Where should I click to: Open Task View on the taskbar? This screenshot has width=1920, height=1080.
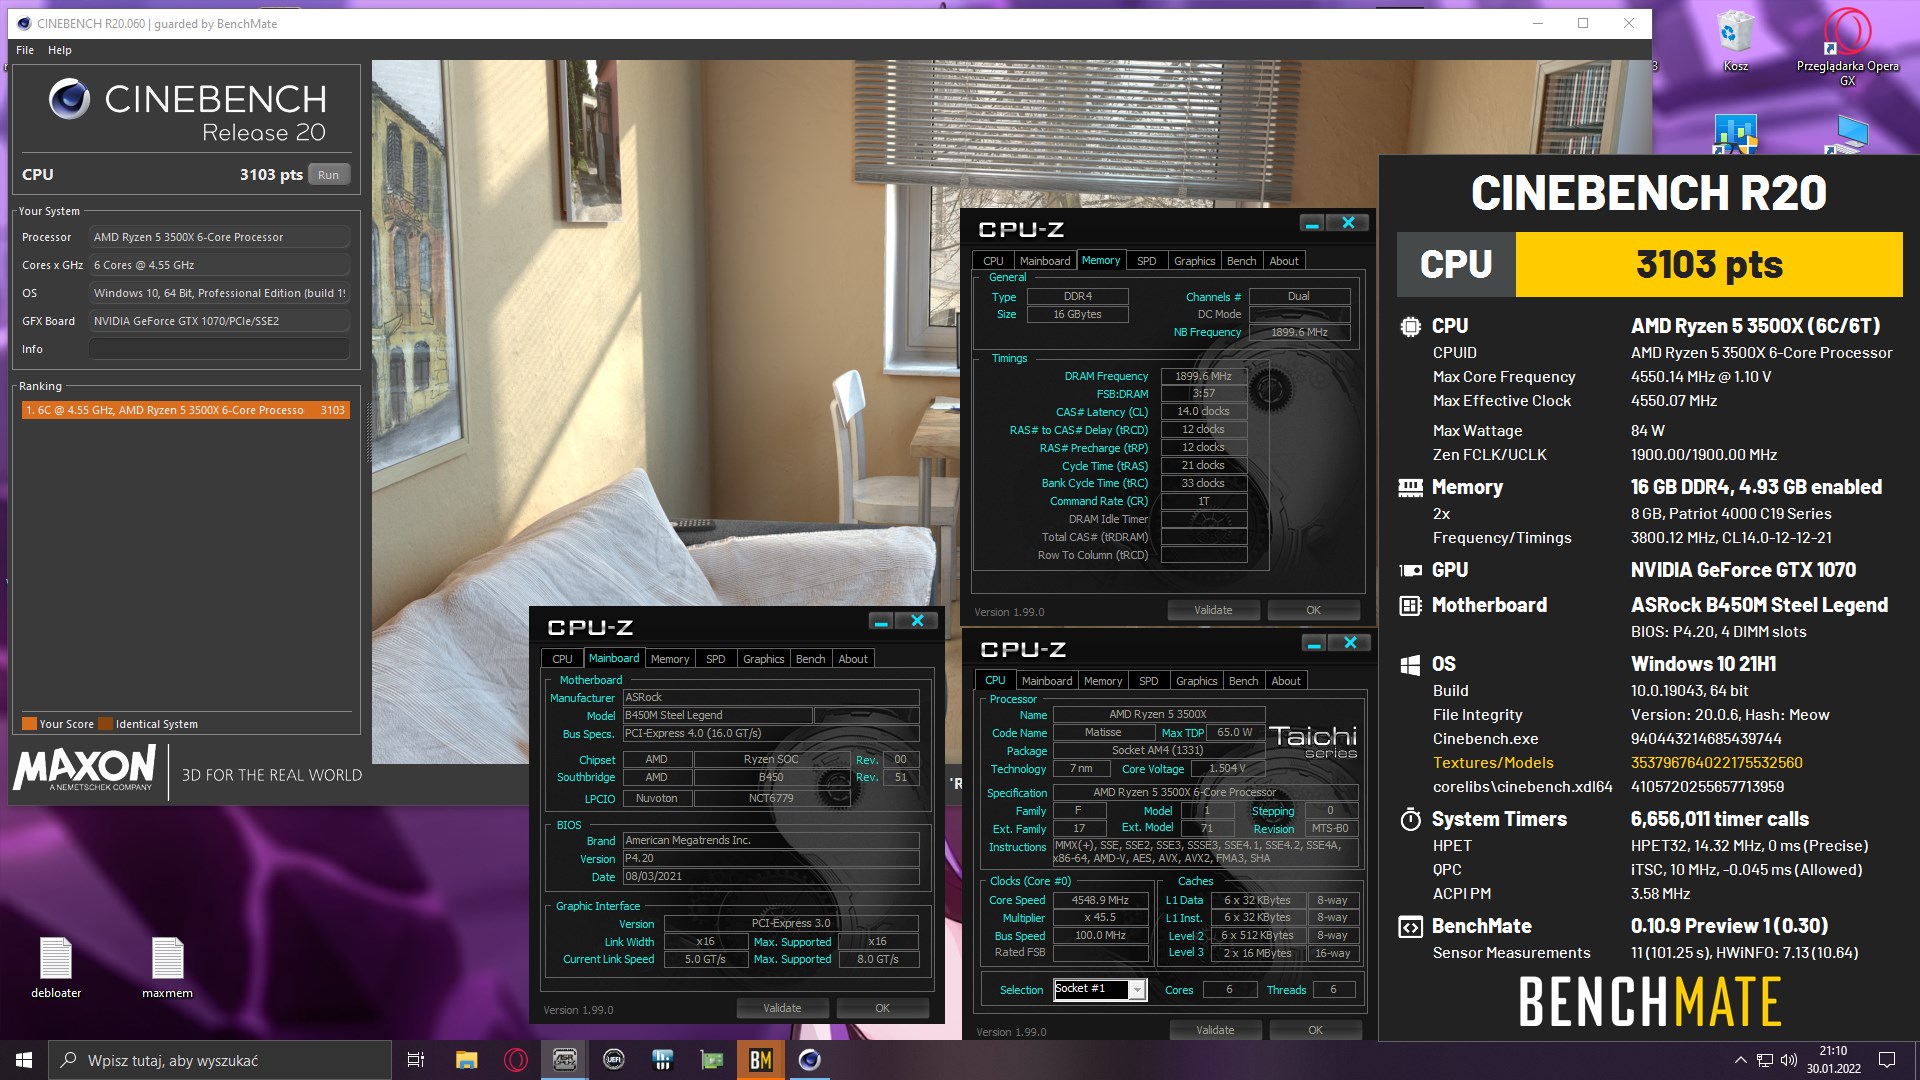tap(416, 1060)
